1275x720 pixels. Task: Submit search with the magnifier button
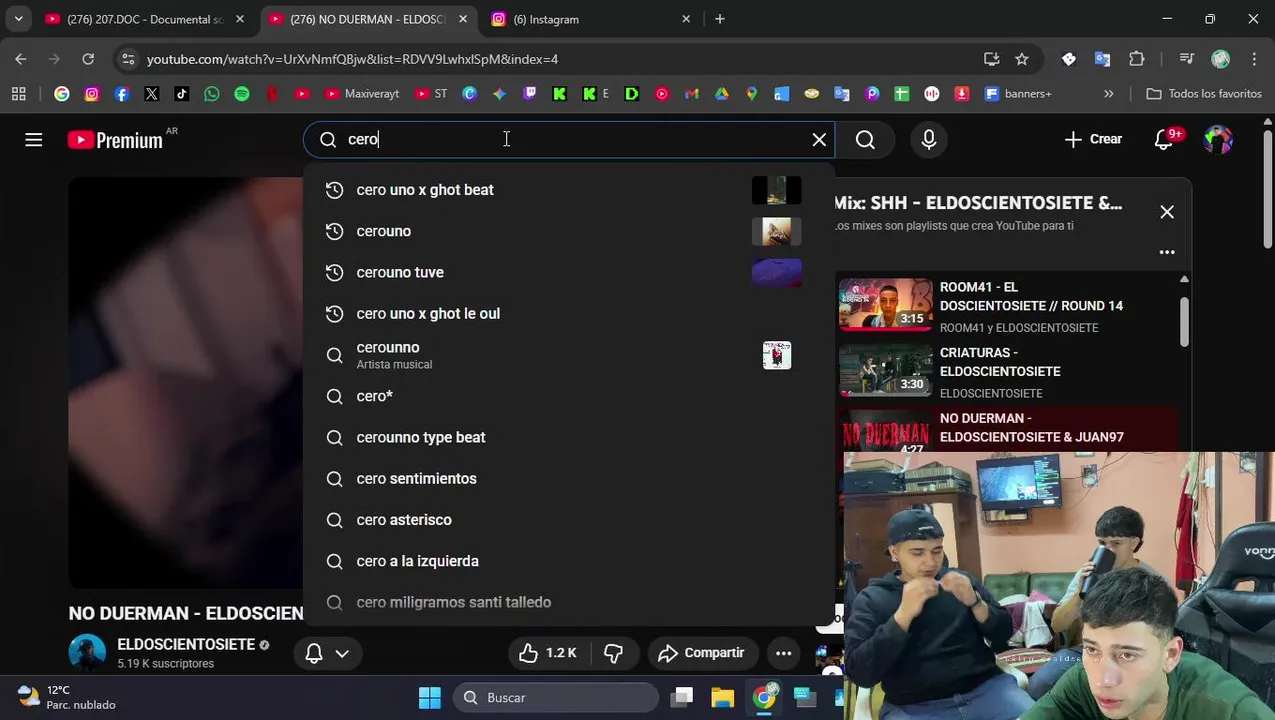coord(865,140)
